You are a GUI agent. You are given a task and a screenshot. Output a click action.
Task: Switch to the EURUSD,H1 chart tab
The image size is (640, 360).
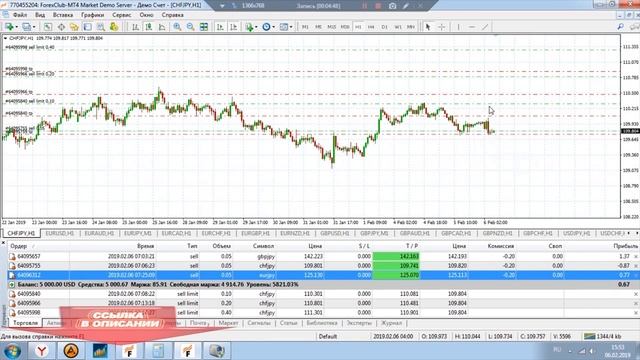click(x=60, y=233)
